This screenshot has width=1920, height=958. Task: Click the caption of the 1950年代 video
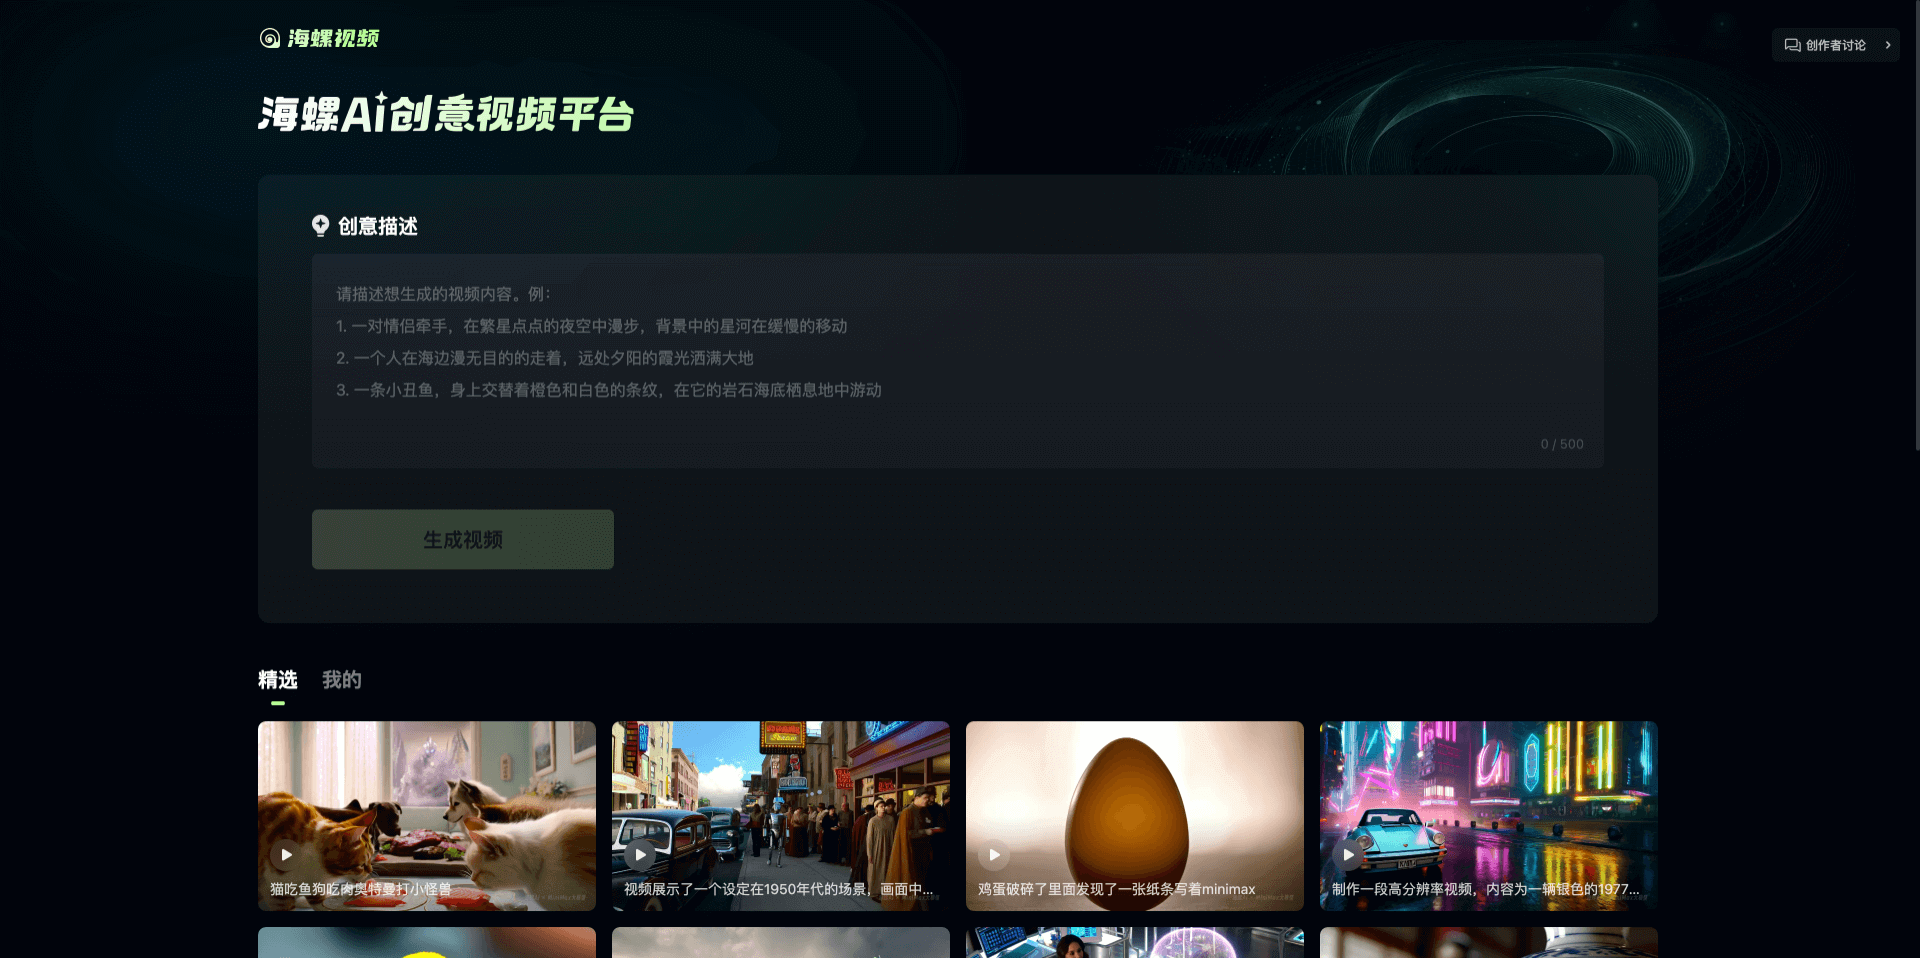point(778,888)
